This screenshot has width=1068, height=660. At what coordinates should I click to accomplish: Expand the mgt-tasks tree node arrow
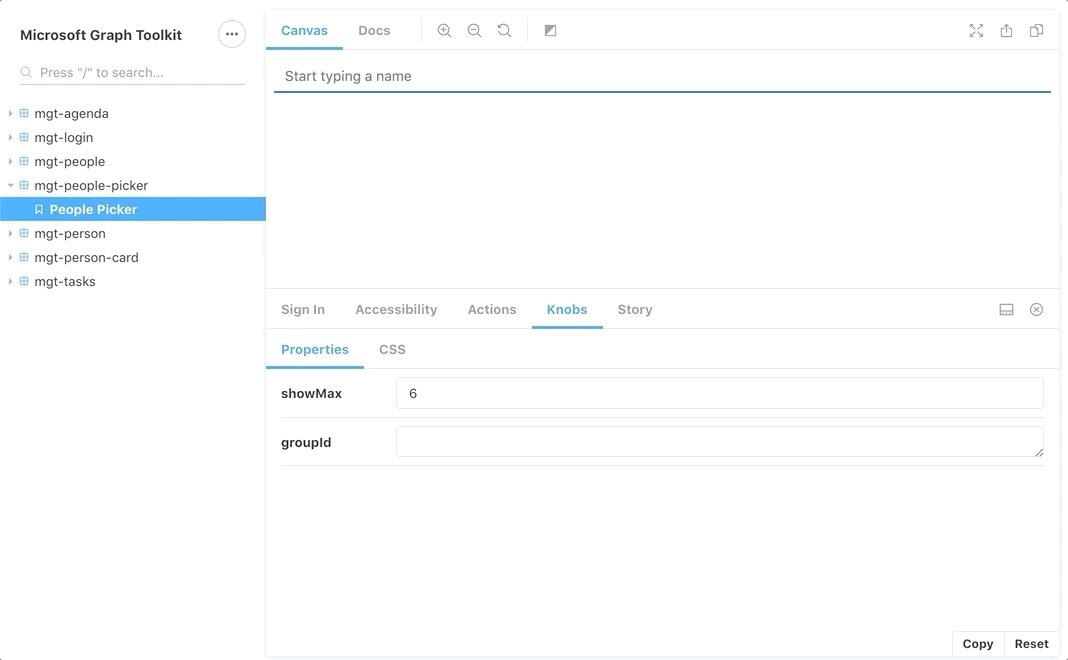pyautogui.click(x=10, y=281)
